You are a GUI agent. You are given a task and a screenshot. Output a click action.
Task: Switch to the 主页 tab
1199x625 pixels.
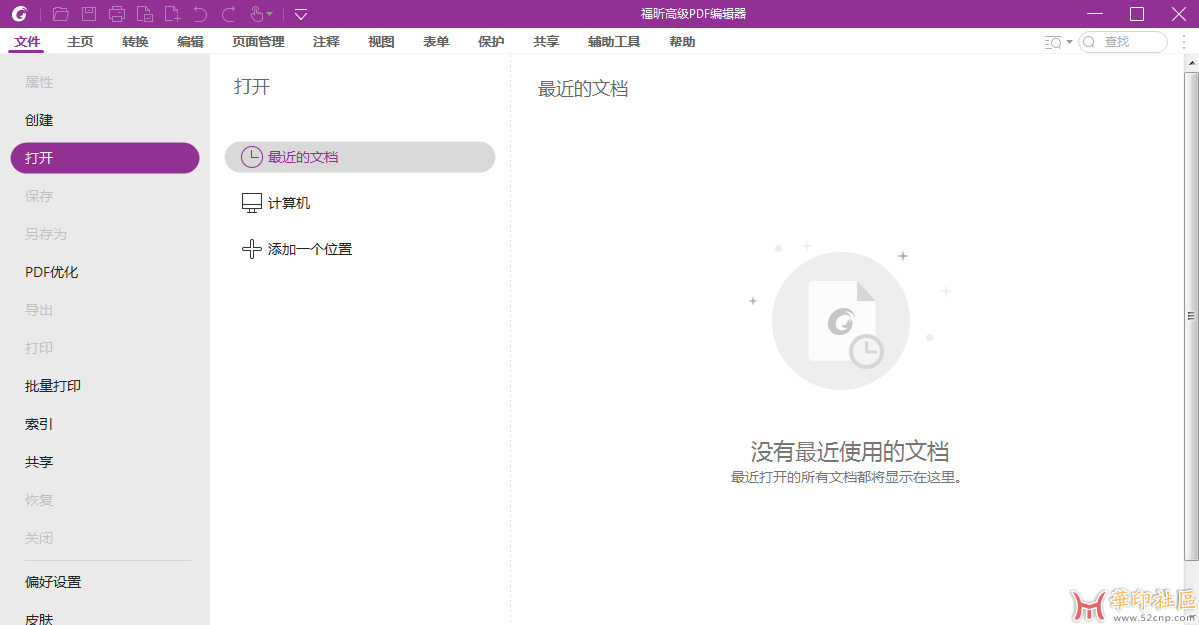(80, 41)
